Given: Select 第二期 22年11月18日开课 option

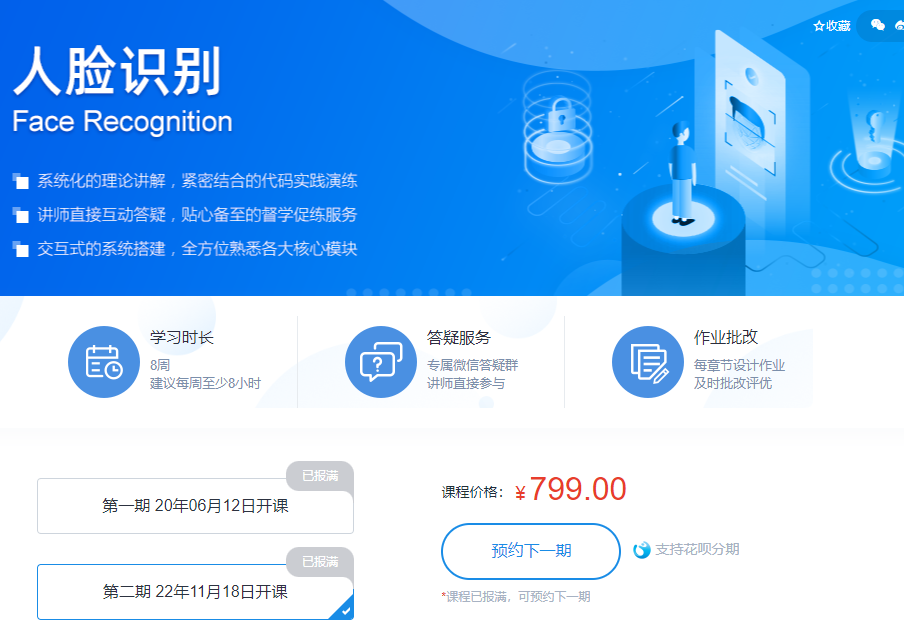Looking at the screenshot, I should [x=195, y=592].
